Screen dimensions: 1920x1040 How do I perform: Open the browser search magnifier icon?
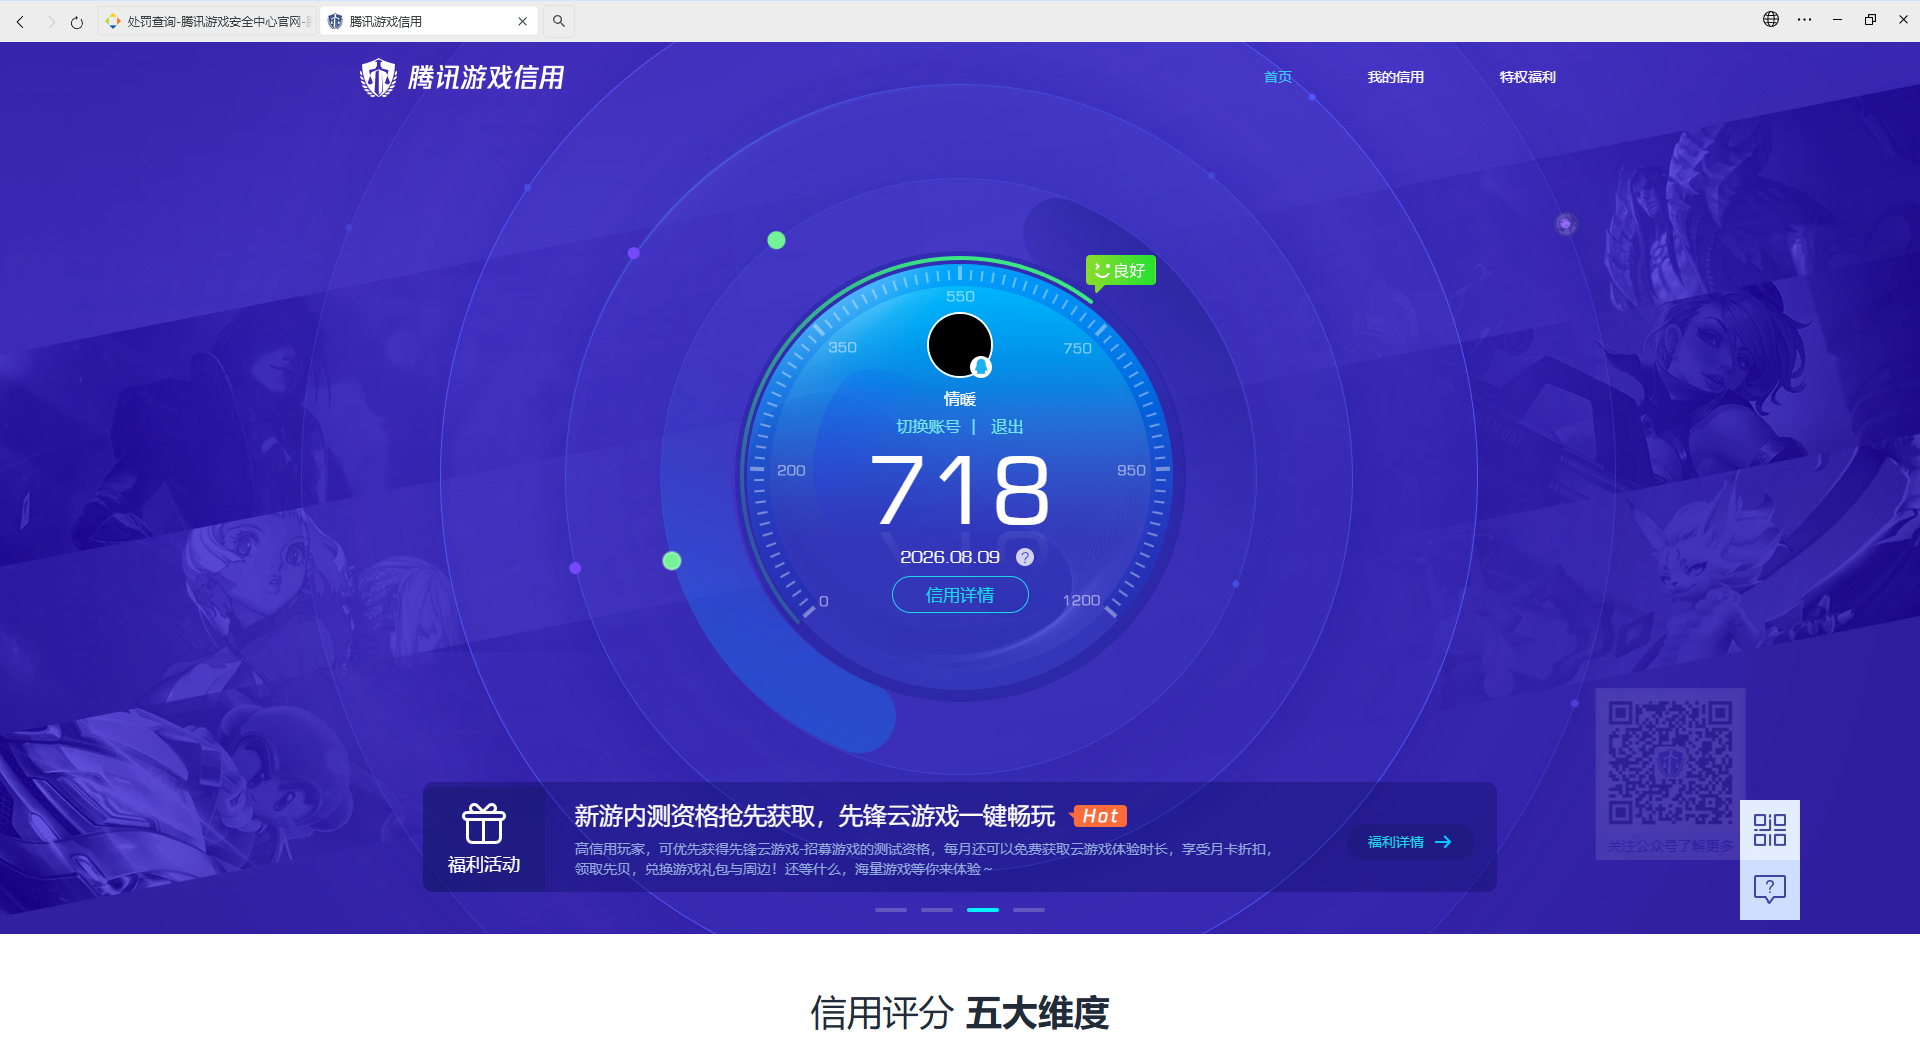pyautogui.click(x=559, y=21)
